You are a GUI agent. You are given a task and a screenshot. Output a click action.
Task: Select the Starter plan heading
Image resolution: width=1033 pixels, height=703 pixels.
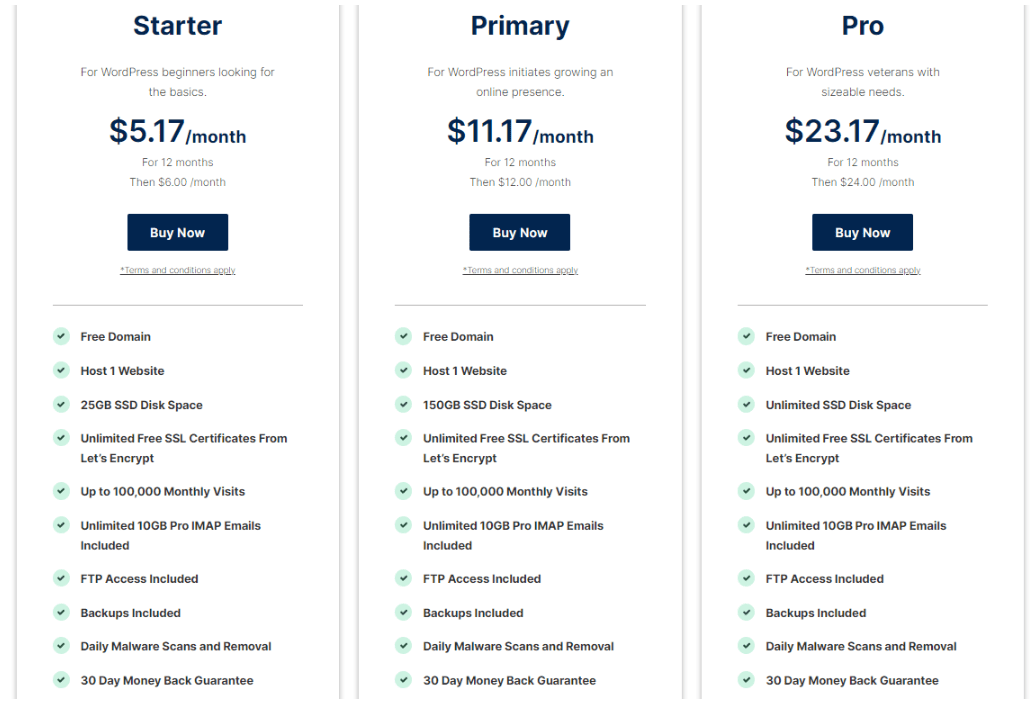coord(177,26)
